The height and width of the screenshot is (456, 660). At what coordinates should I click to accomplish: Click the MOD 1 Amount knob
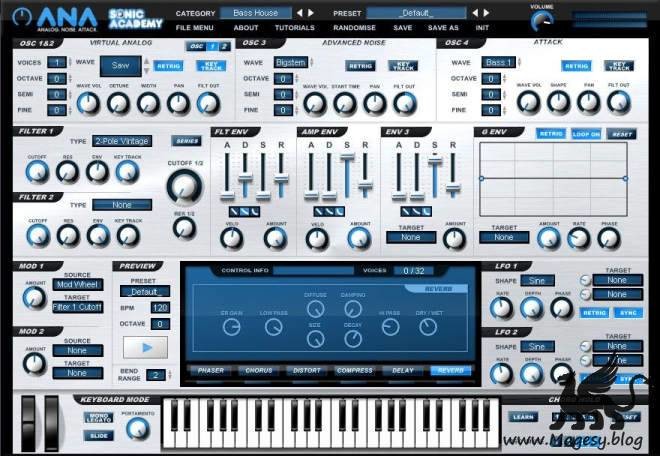tap(35, 298)
